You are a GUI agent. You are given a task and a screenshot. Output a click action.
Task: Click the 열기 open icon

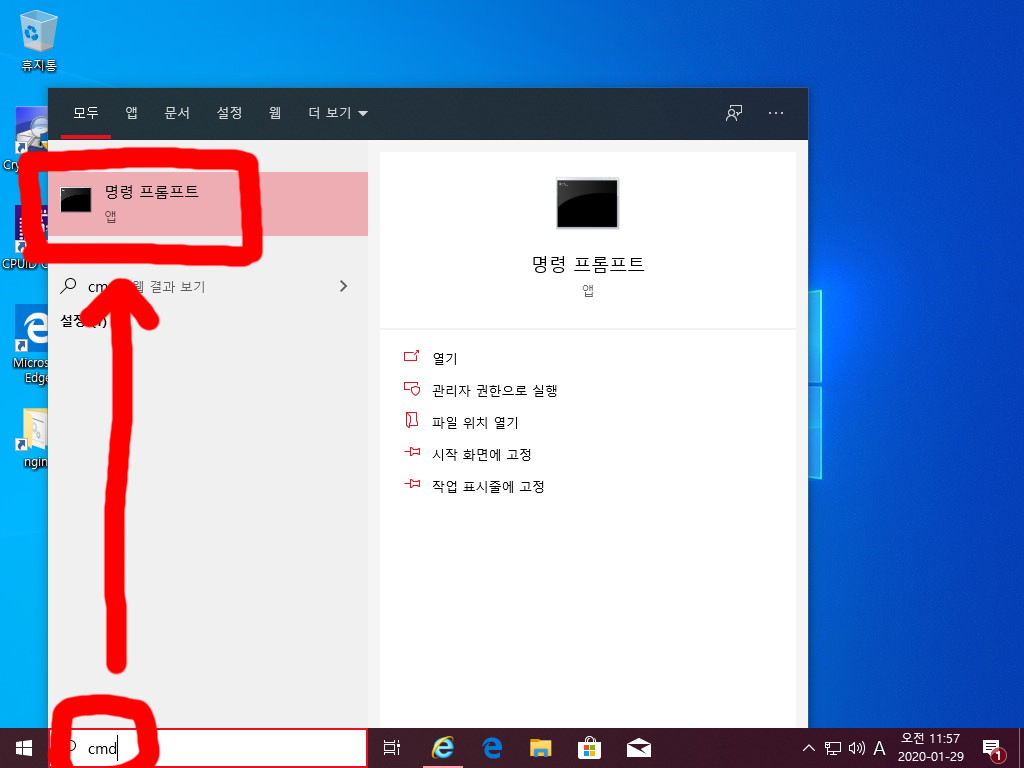tap(411, 357)
